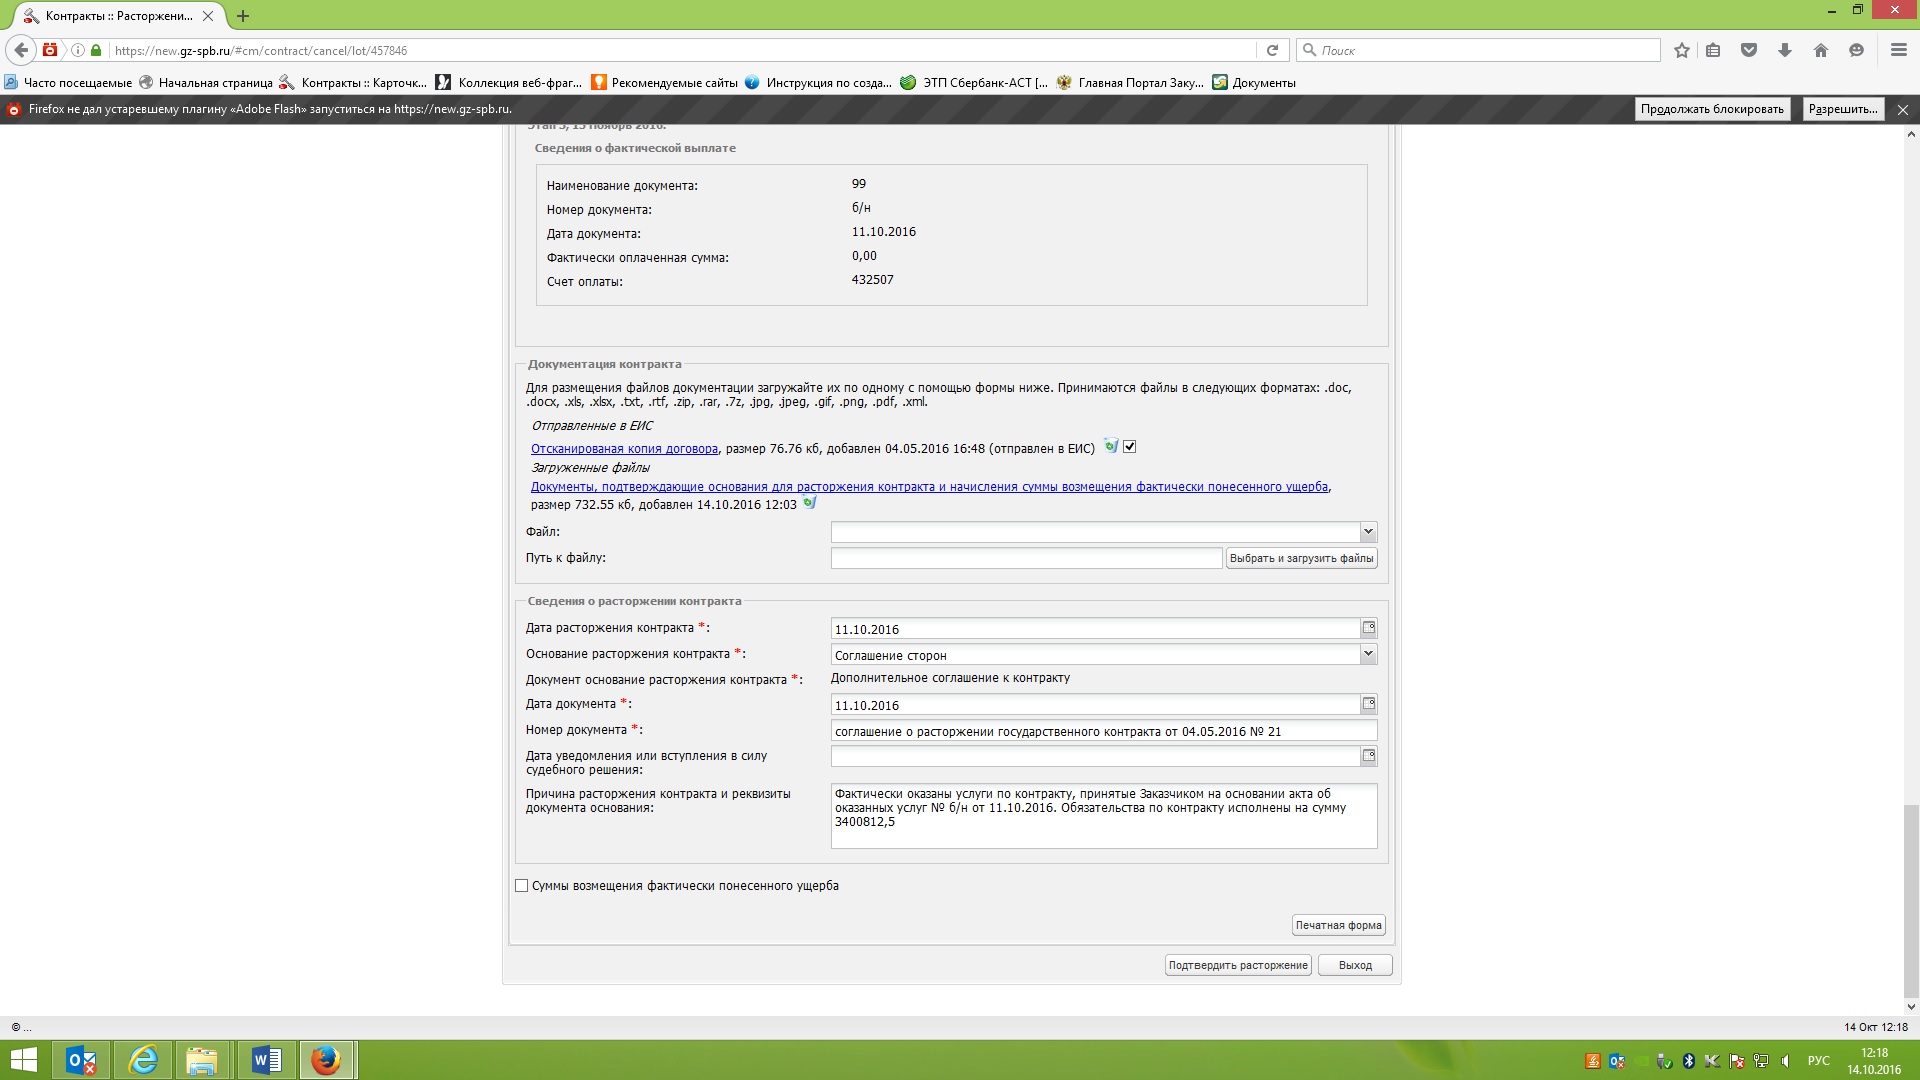Open calendar for contract termination date
Image resolution: width=1920 pixels, height=1080 pixels.
tap(1368, 628)
